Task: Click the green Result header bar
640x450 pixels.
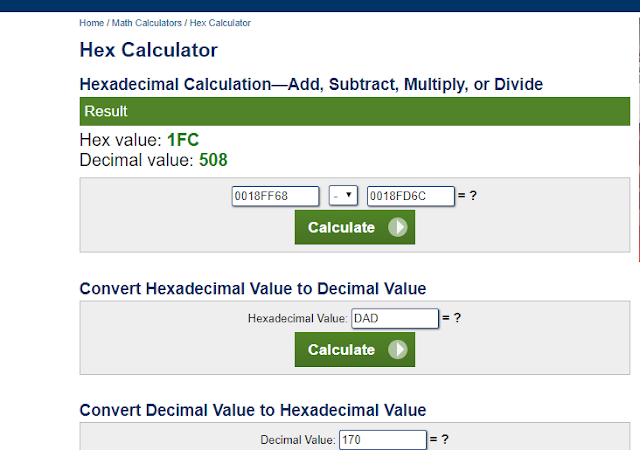Action: [355, 111]
